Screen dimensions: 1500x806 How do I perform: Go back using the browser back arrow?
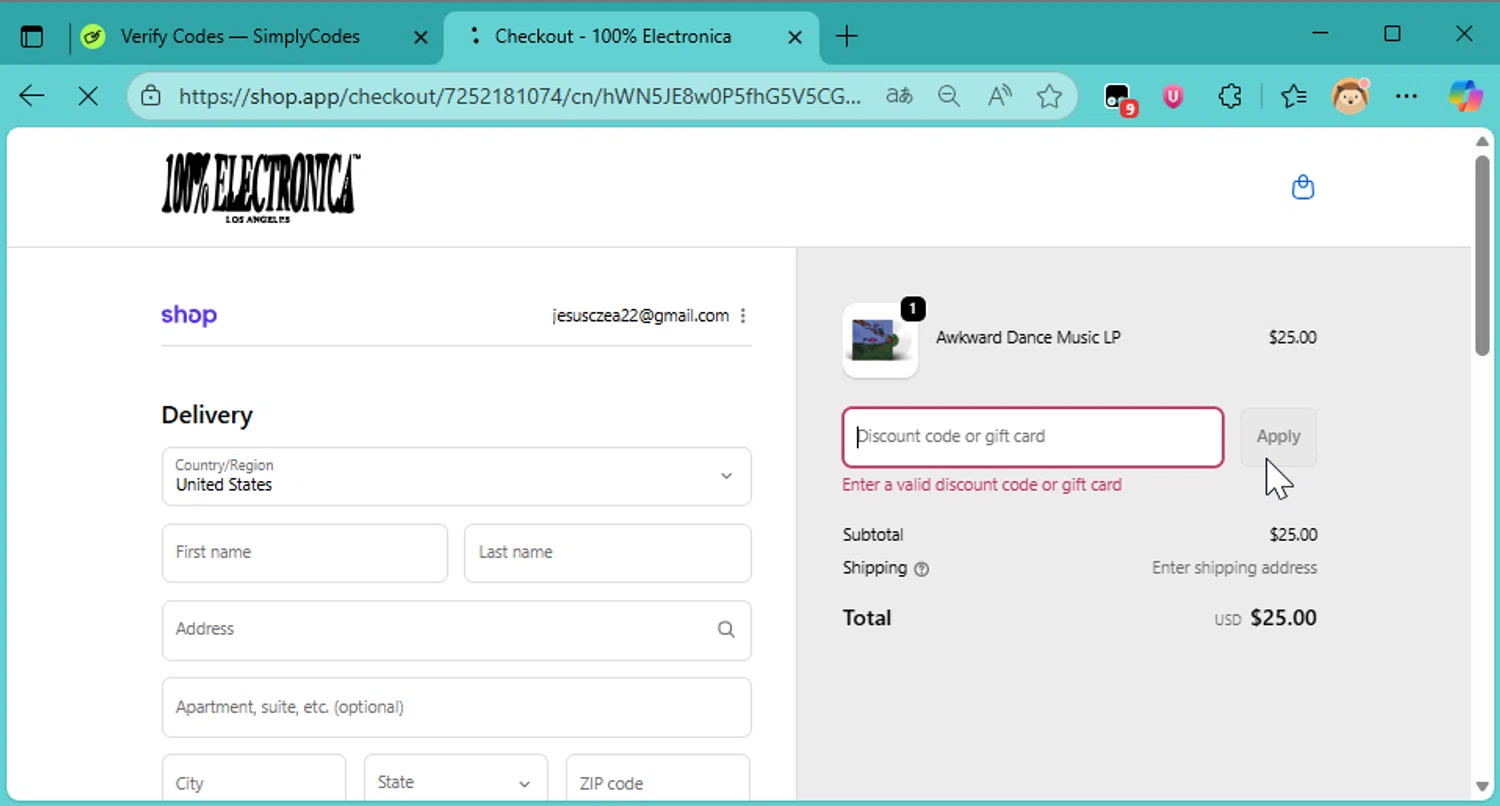point(32,96)
